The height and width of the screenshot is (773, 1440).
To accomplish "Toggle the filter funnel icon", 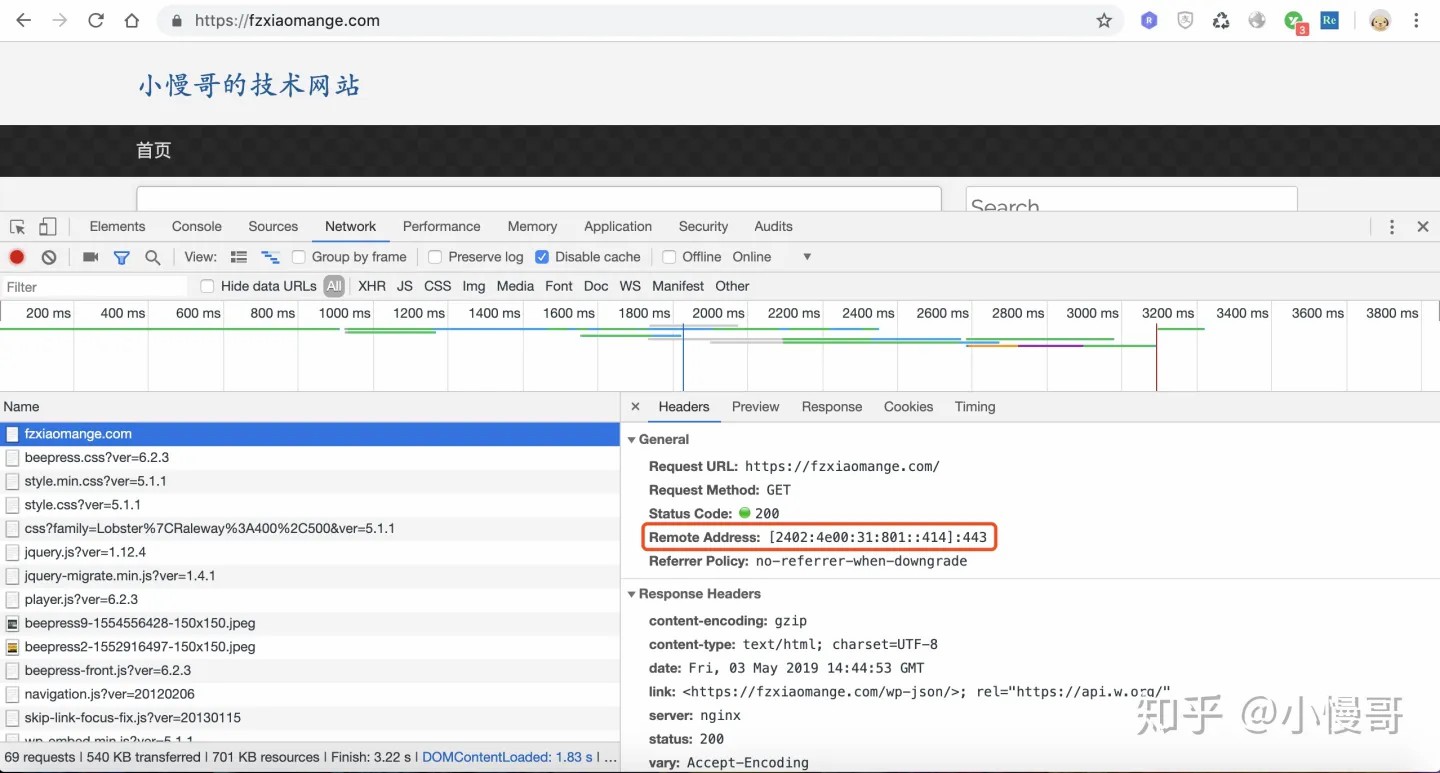I will pyautogui.click(x=121, y=257).
